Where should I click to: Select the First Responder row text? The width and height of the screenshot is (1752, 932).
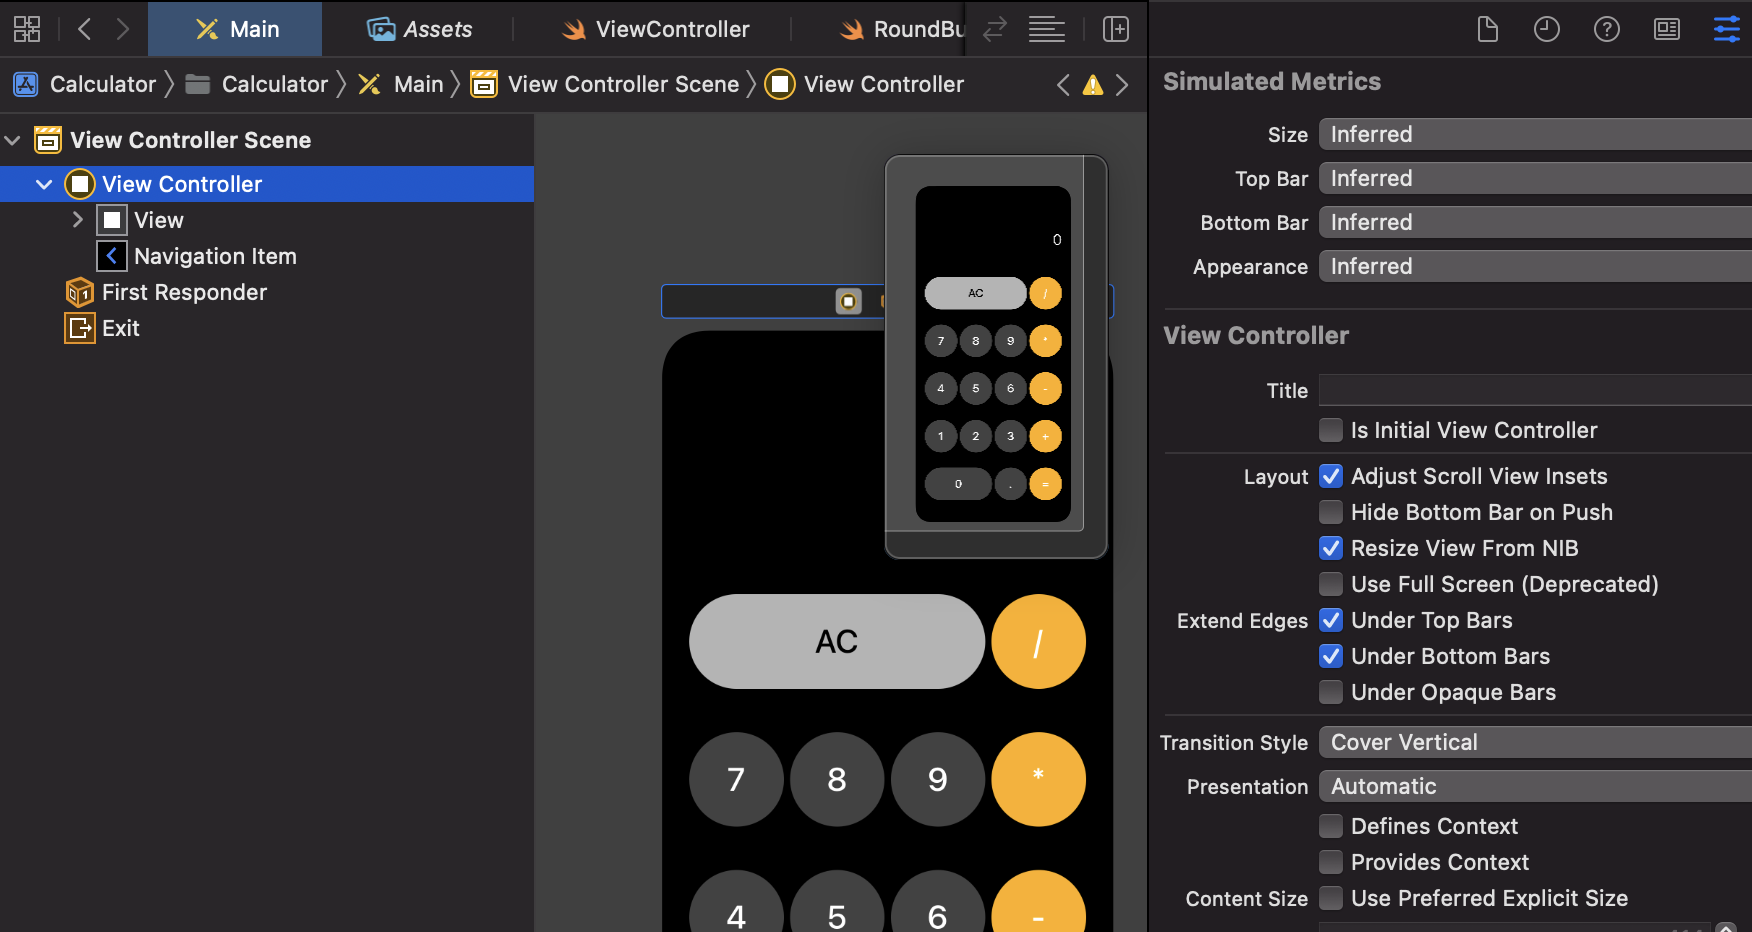pyautogui.click(x=184, y=292)
